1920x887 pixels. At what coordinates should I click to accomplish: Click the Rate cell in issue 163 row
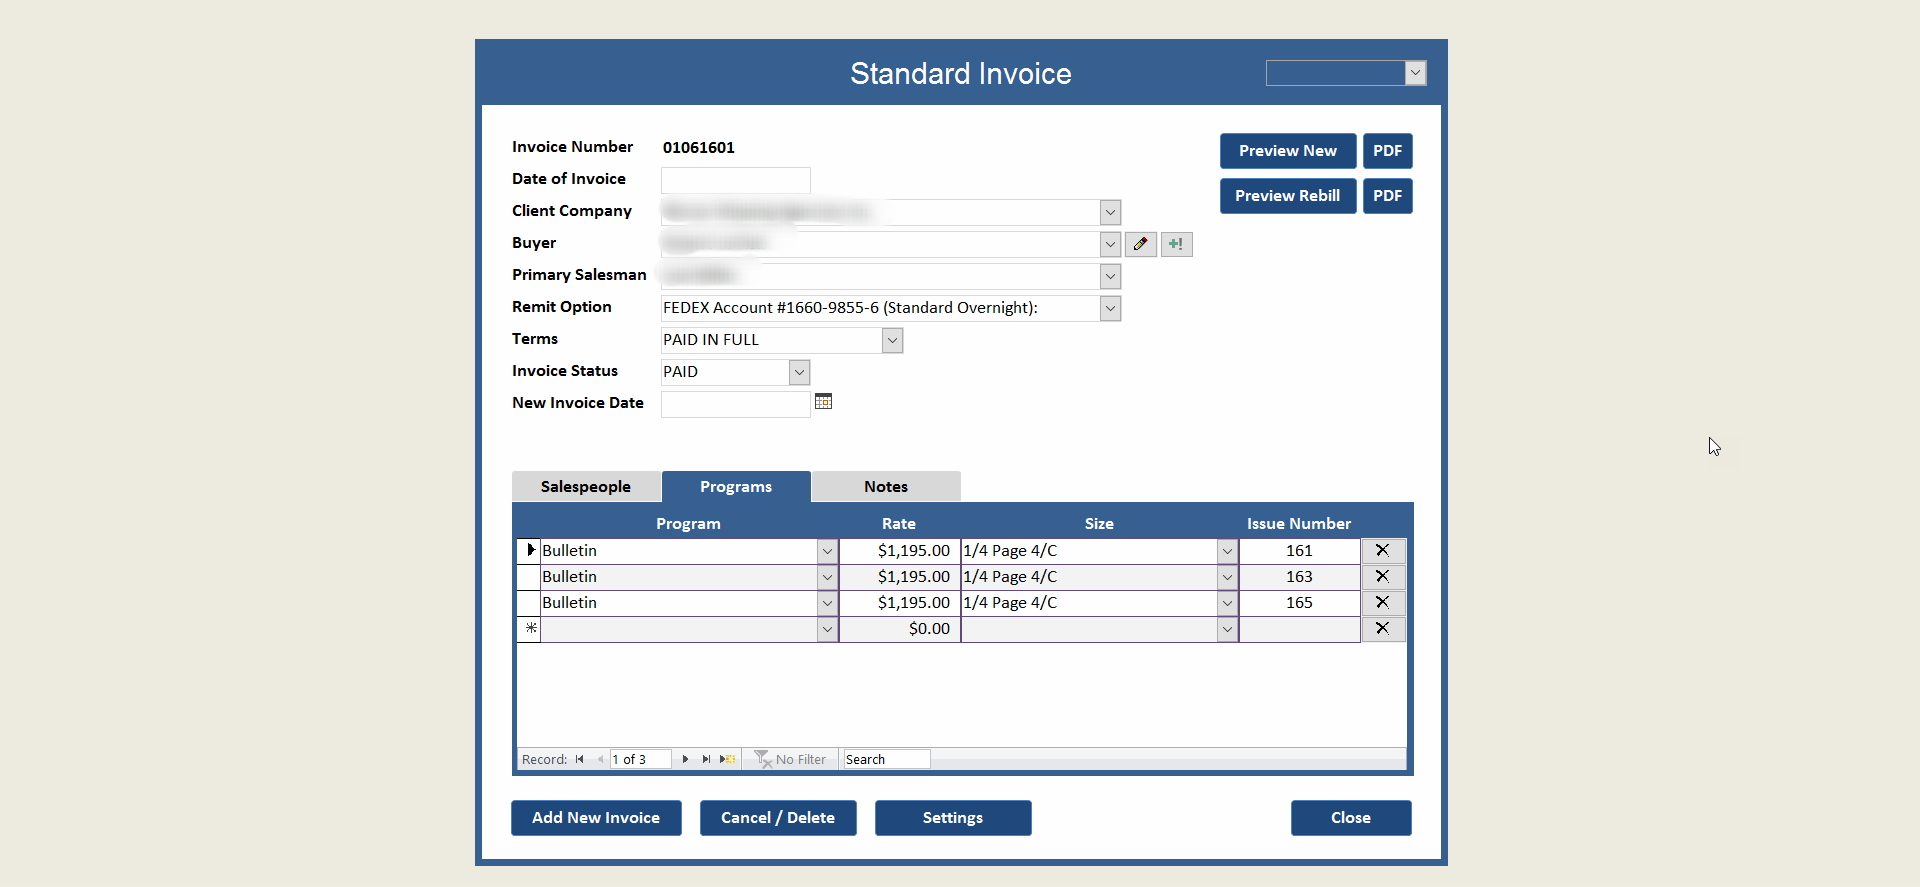[900, 577]
